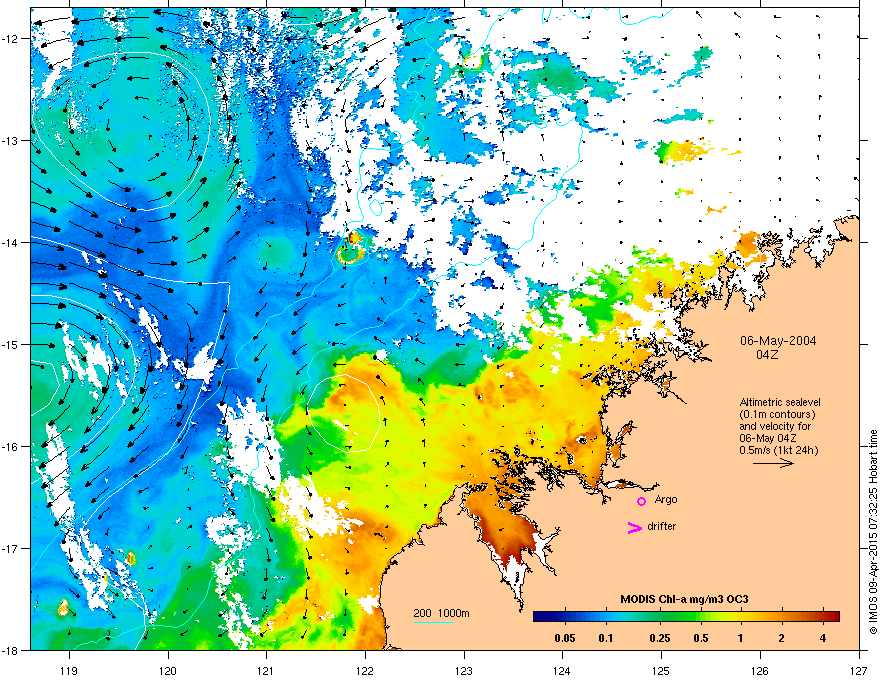Click color bar value 0.5
Image resolution: width=880 pixels, height=680 pixels.
[700, 638]
